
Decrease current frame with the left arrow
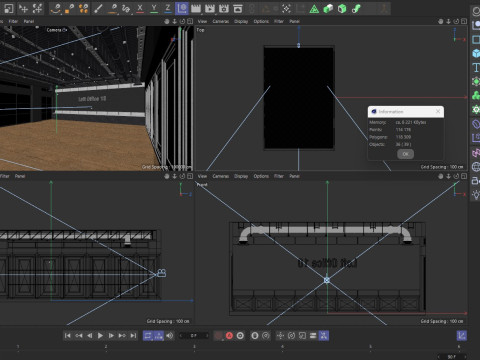181,336
